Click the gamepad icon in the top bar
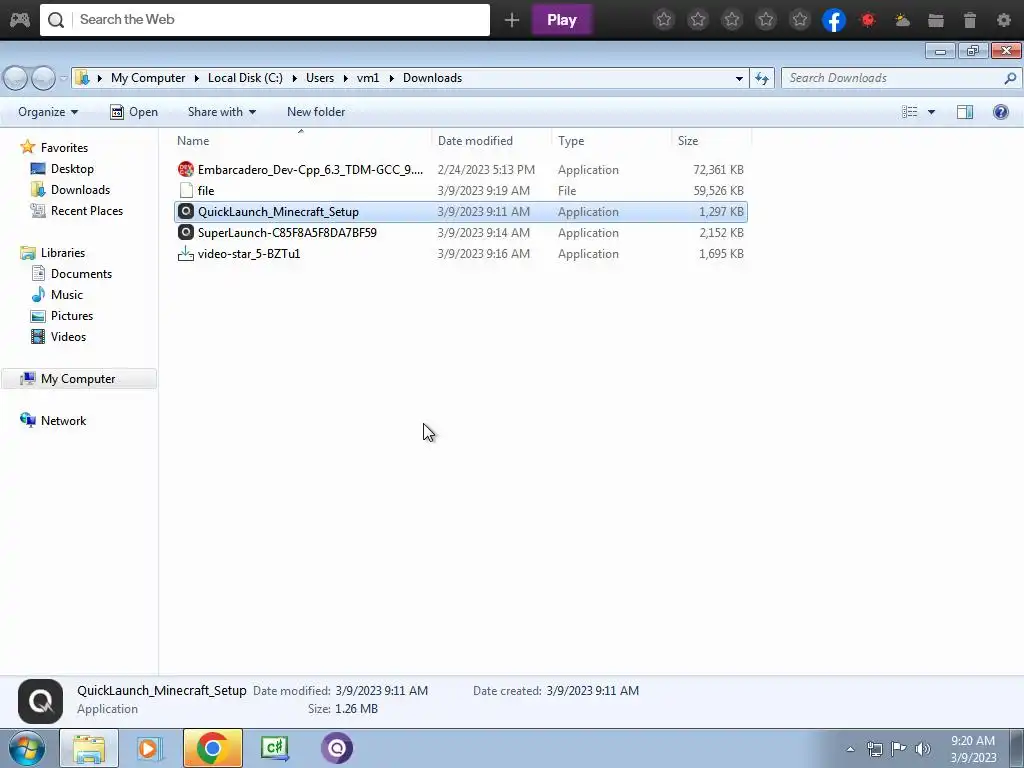1024x768 pixels. pyautogui.click(x=20, y=20)
